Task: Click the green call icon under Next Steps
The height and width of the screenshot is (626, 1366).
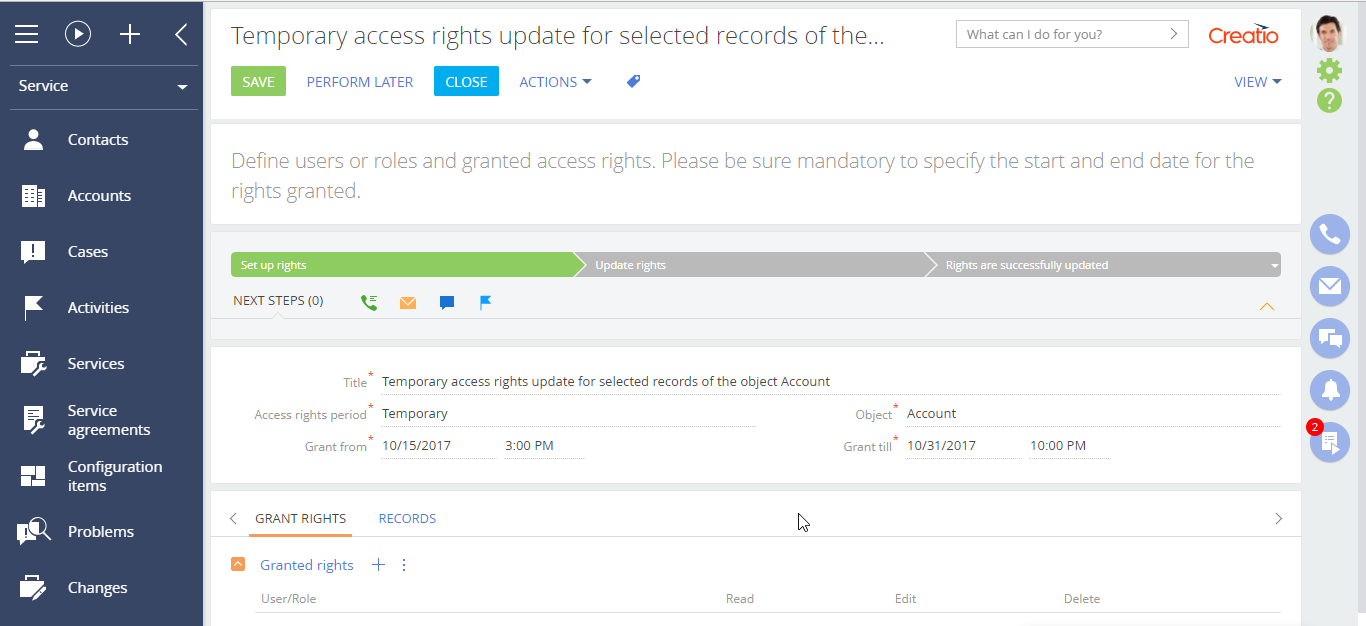Action: (x=369, y=302)
